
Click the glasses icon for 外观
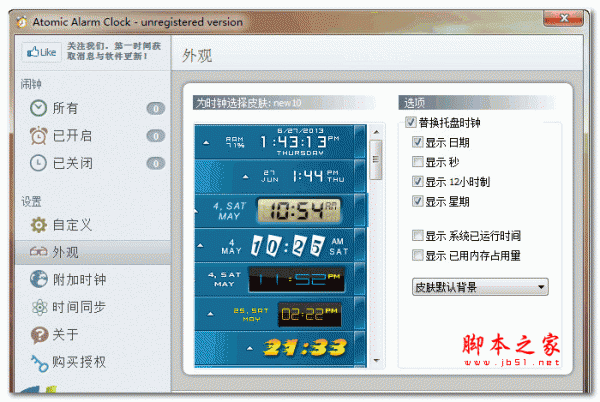pos(39,252)
